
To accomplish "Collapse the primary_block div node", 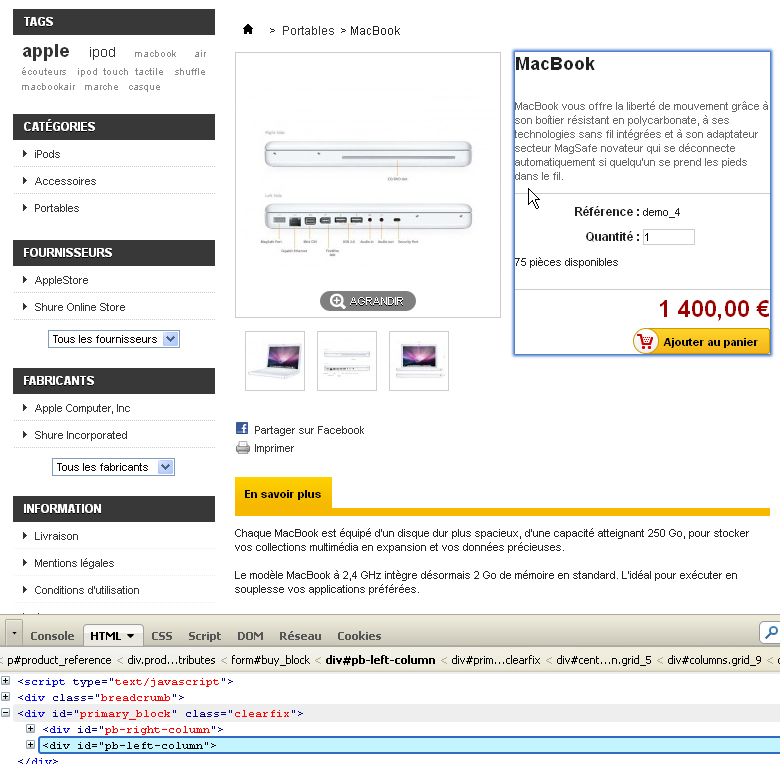I will point(5,712).
